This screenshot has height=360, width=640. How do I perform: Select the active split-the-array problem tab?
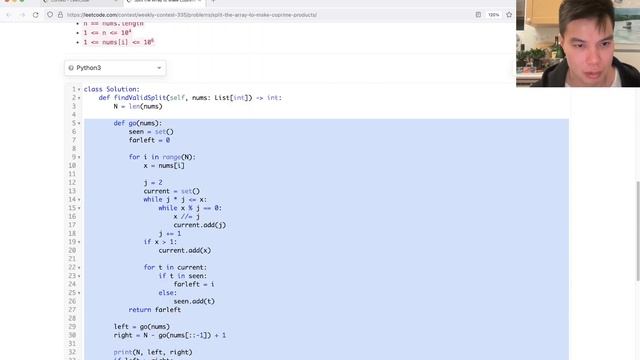point(163,1)
